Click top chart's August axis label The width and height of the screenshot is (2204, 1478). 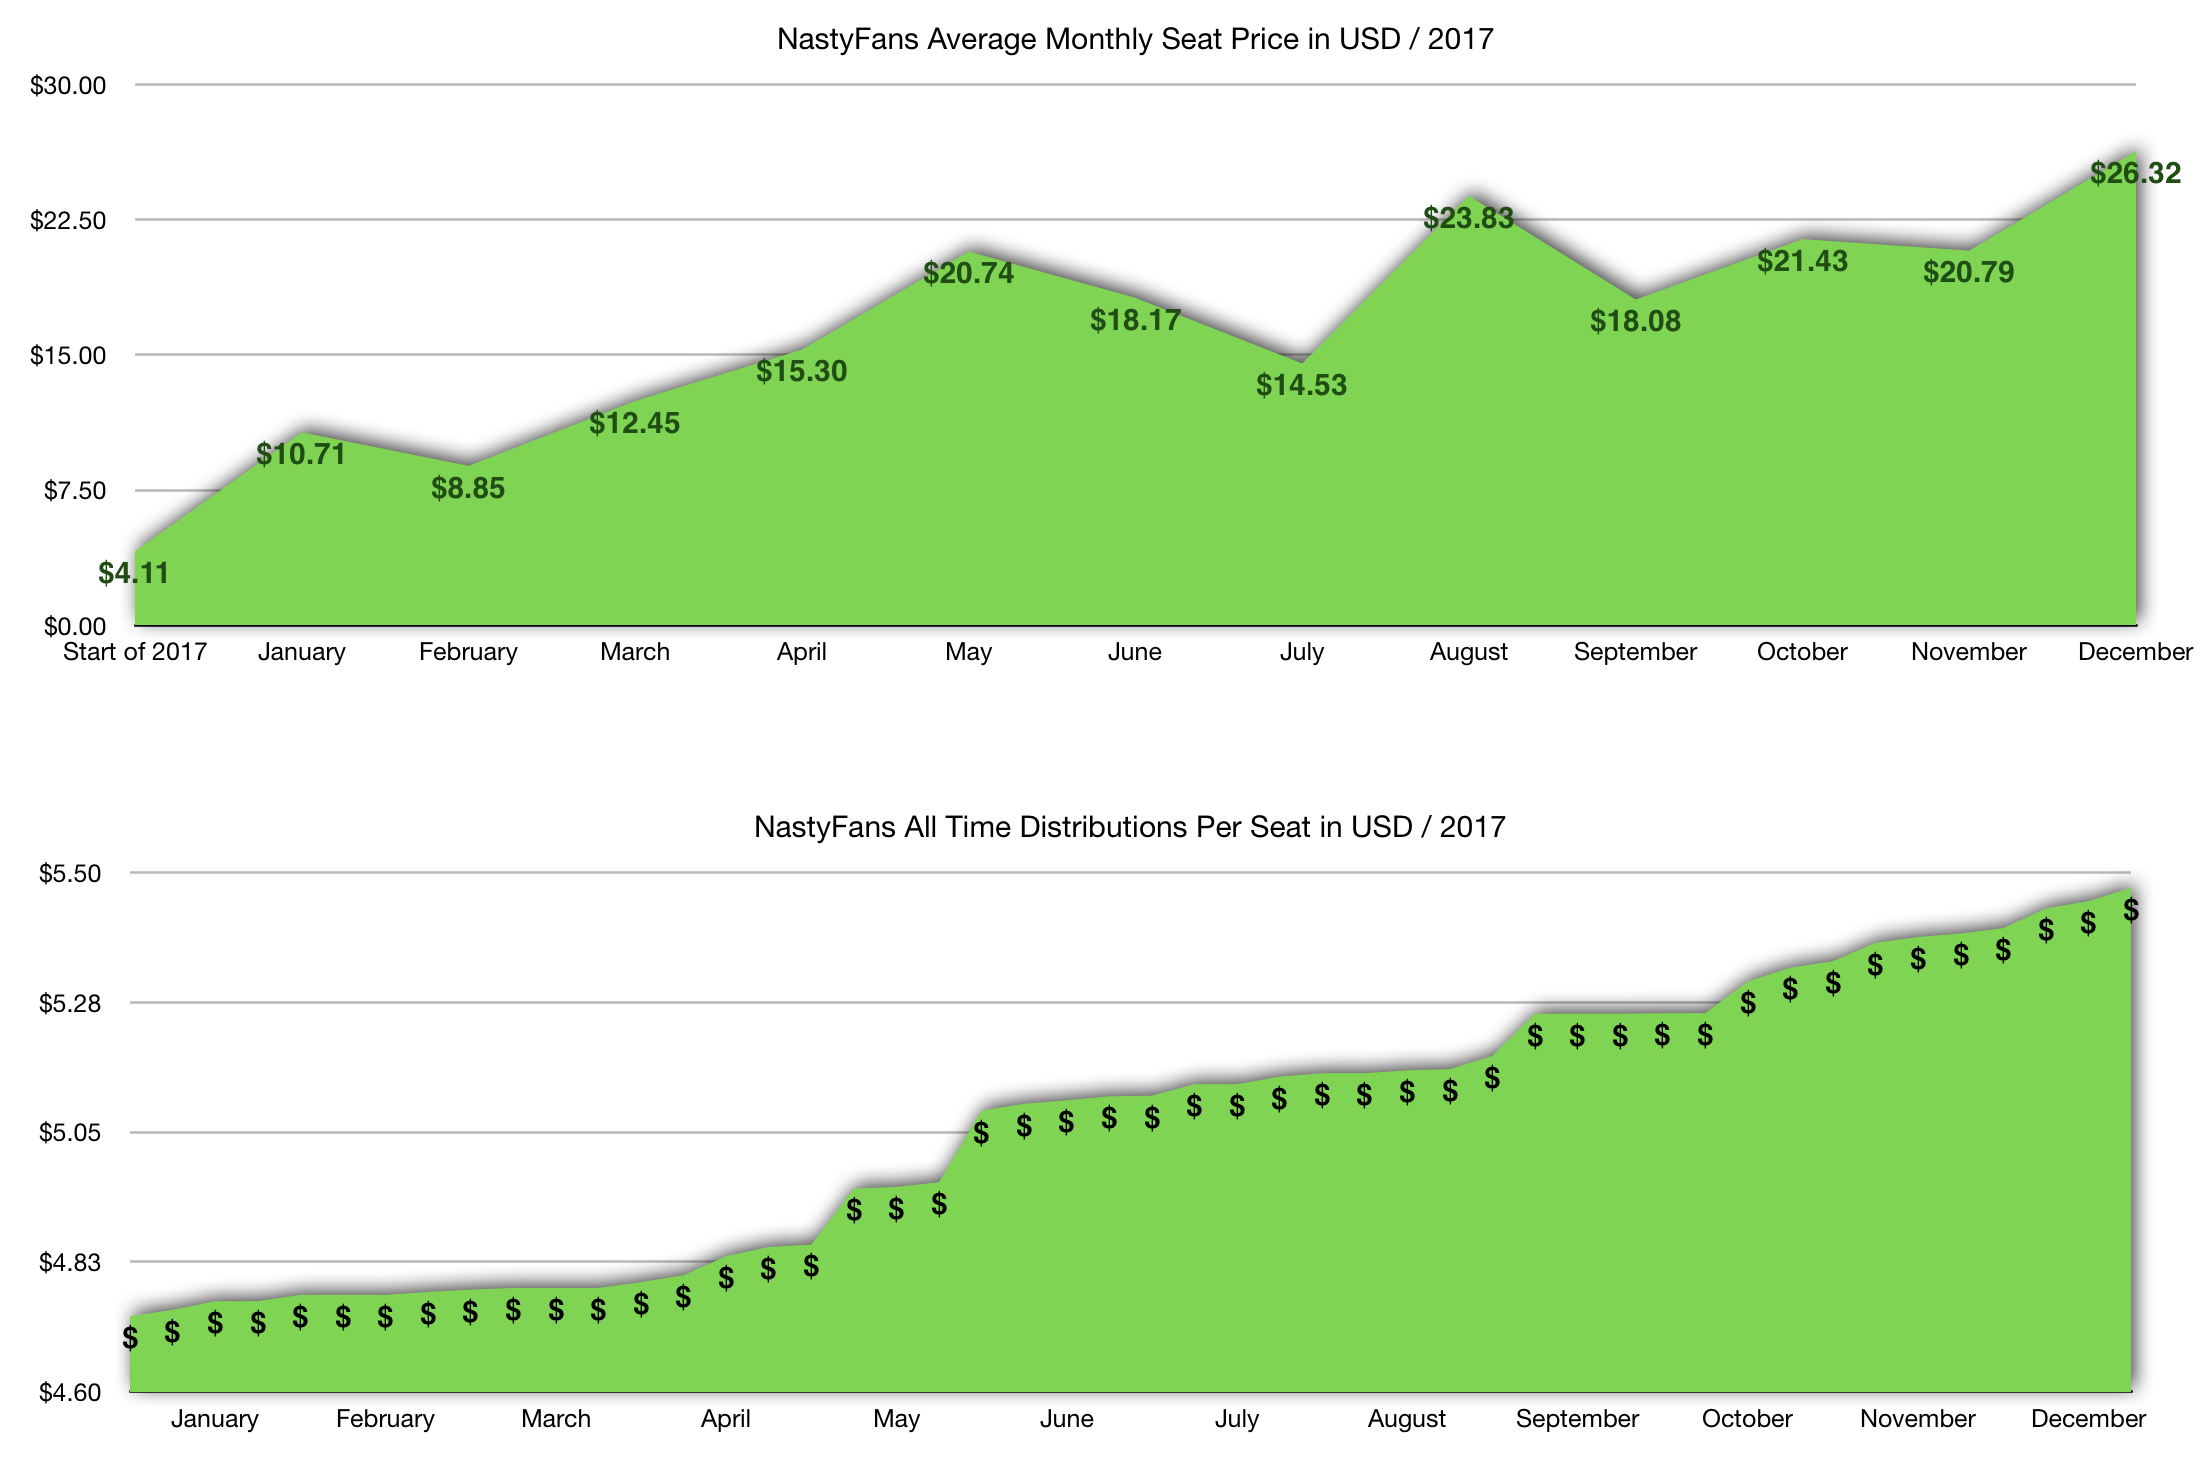tap(1468, 652)
